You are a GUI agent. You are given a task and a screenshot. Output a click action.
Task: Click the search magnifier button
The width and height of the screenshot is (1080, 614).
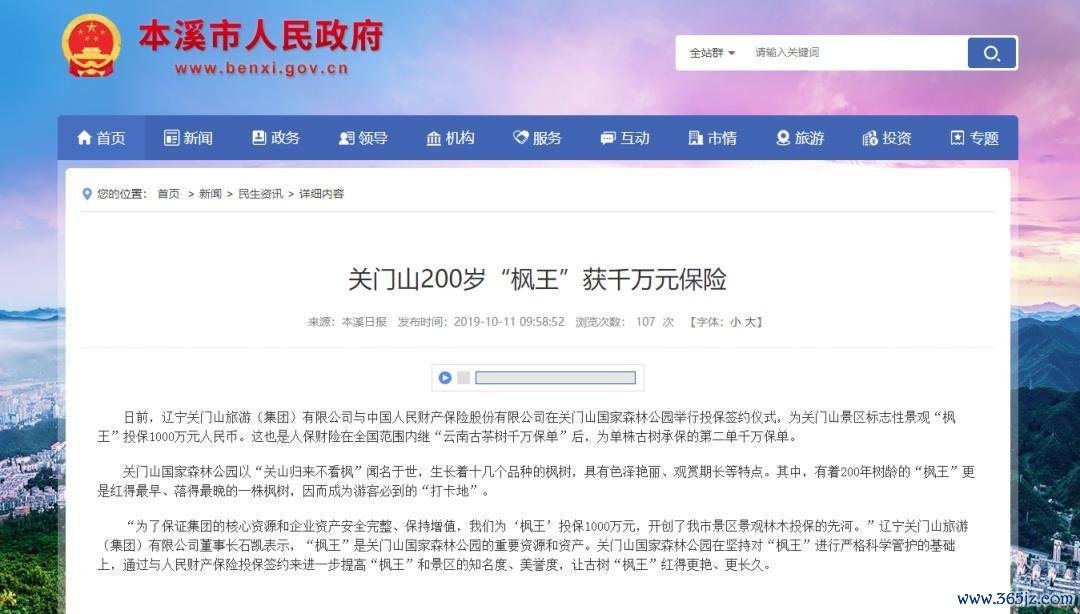tap(992, 53)
